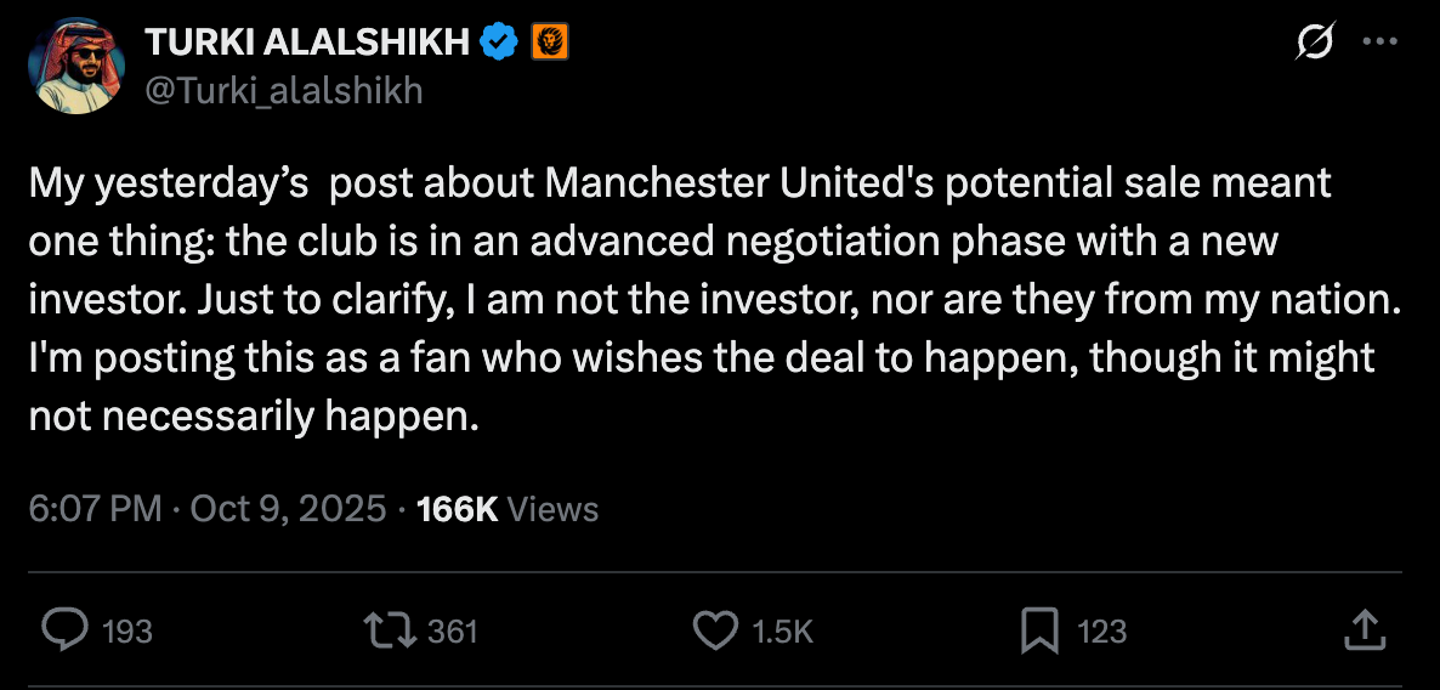This screenshot has height=690, width=1440.
Task: Click the 123 bookmarks count
Action: (1102, 631)
